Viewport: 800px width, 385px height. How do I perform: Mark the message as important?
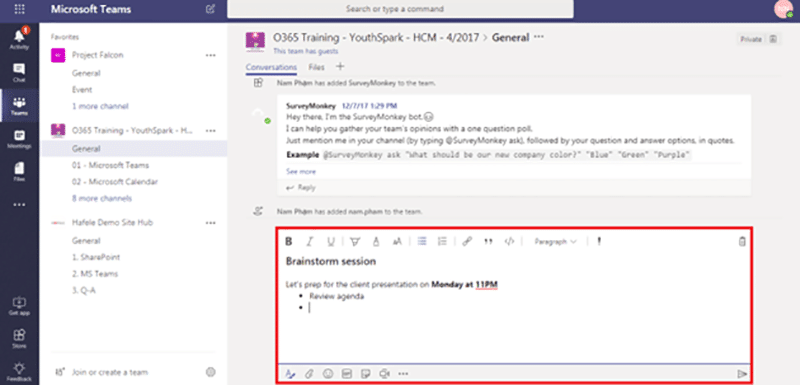tap(599, 242)
